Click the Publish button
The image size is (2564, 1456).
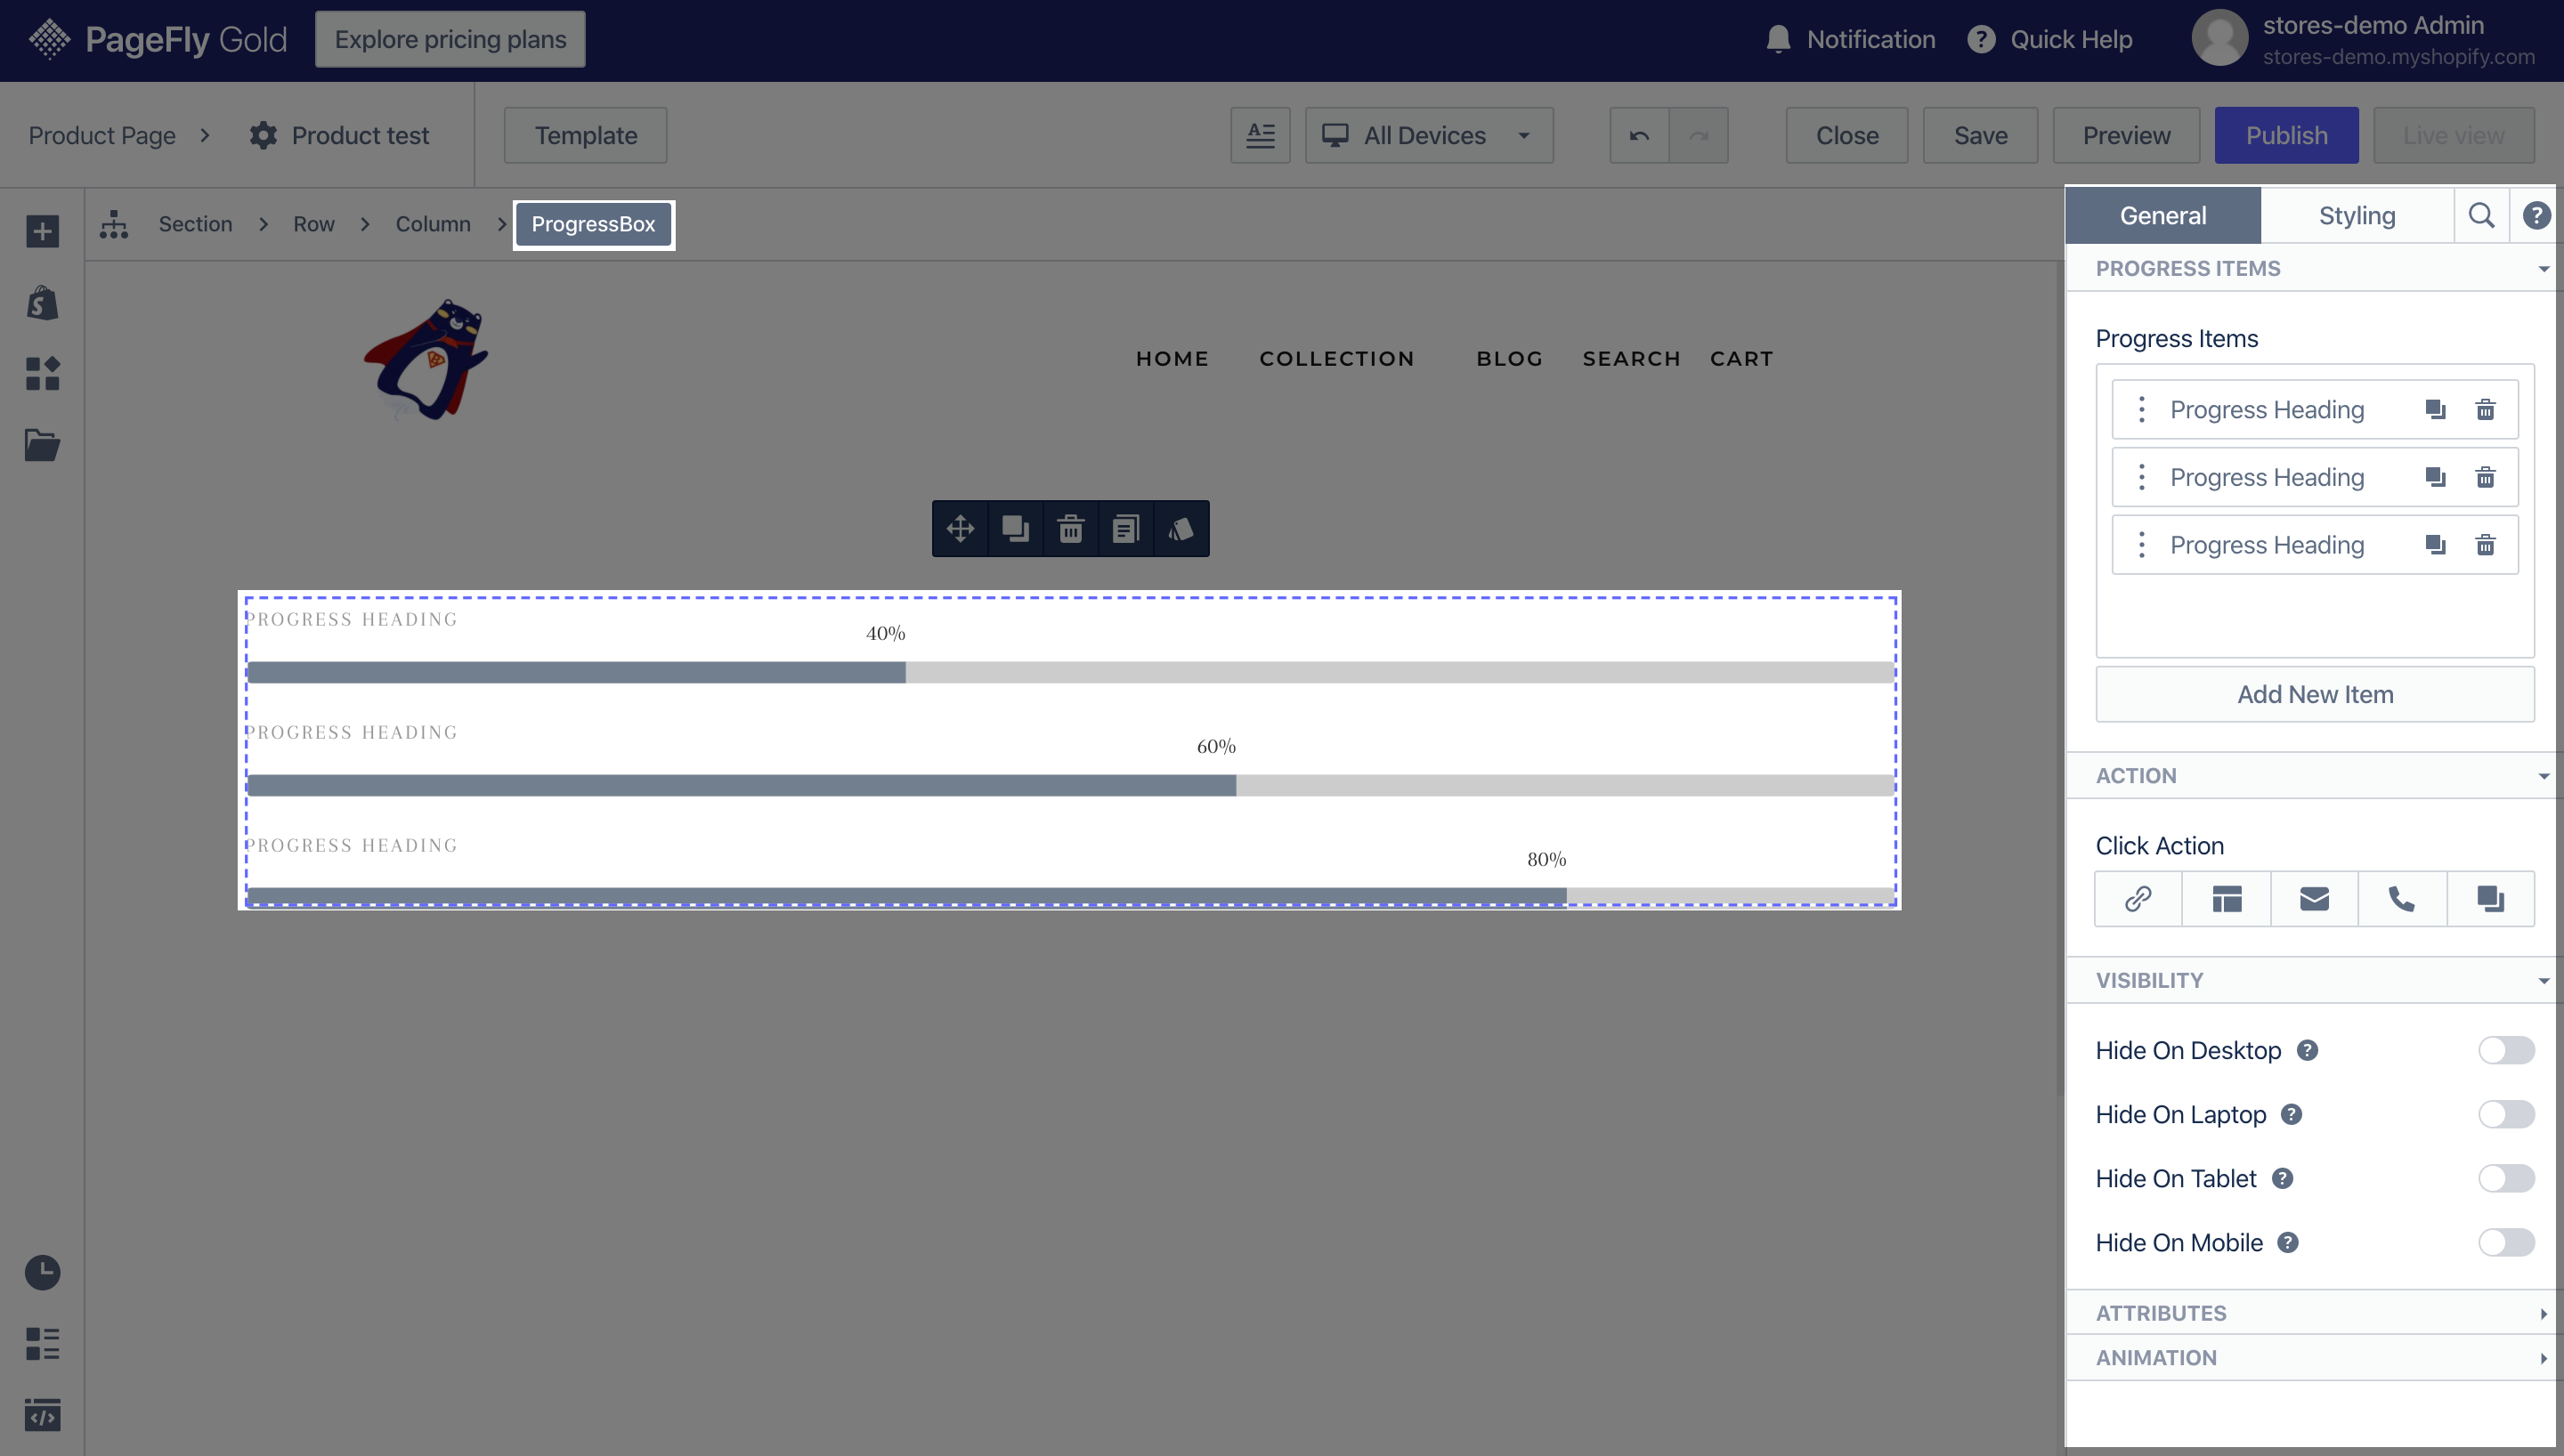[x=2286, y=135]
